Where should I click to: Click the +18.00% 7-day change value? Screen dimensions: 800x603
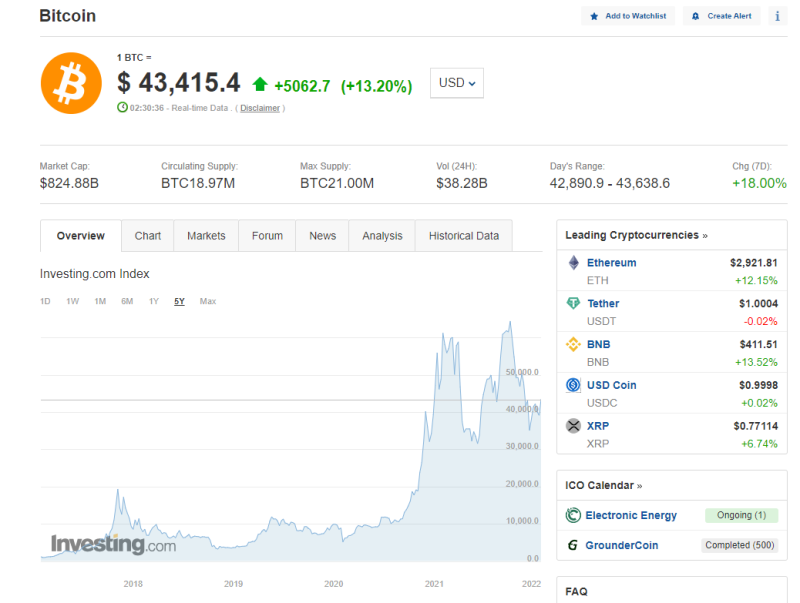(x=759, y=183)
